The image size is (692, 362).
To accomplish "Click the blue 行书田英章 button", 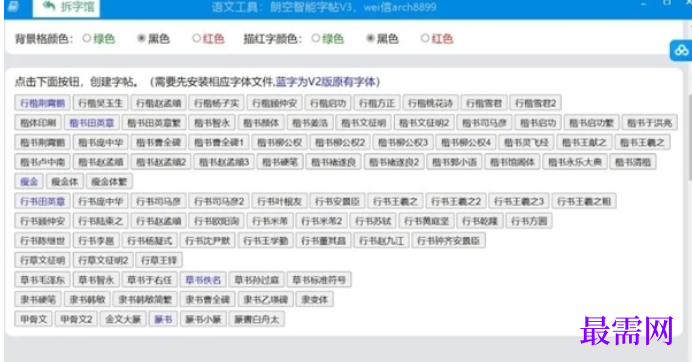I will tap(42, 201).
